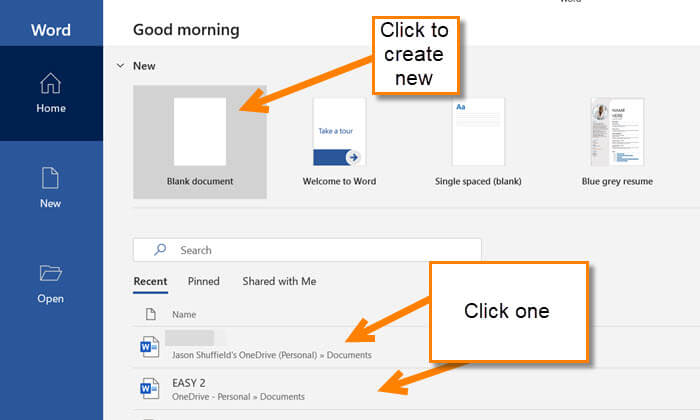This screenshot has width=700, height=420.
Task: Open the Home page in the sidebar
Action: click(51, 93)
